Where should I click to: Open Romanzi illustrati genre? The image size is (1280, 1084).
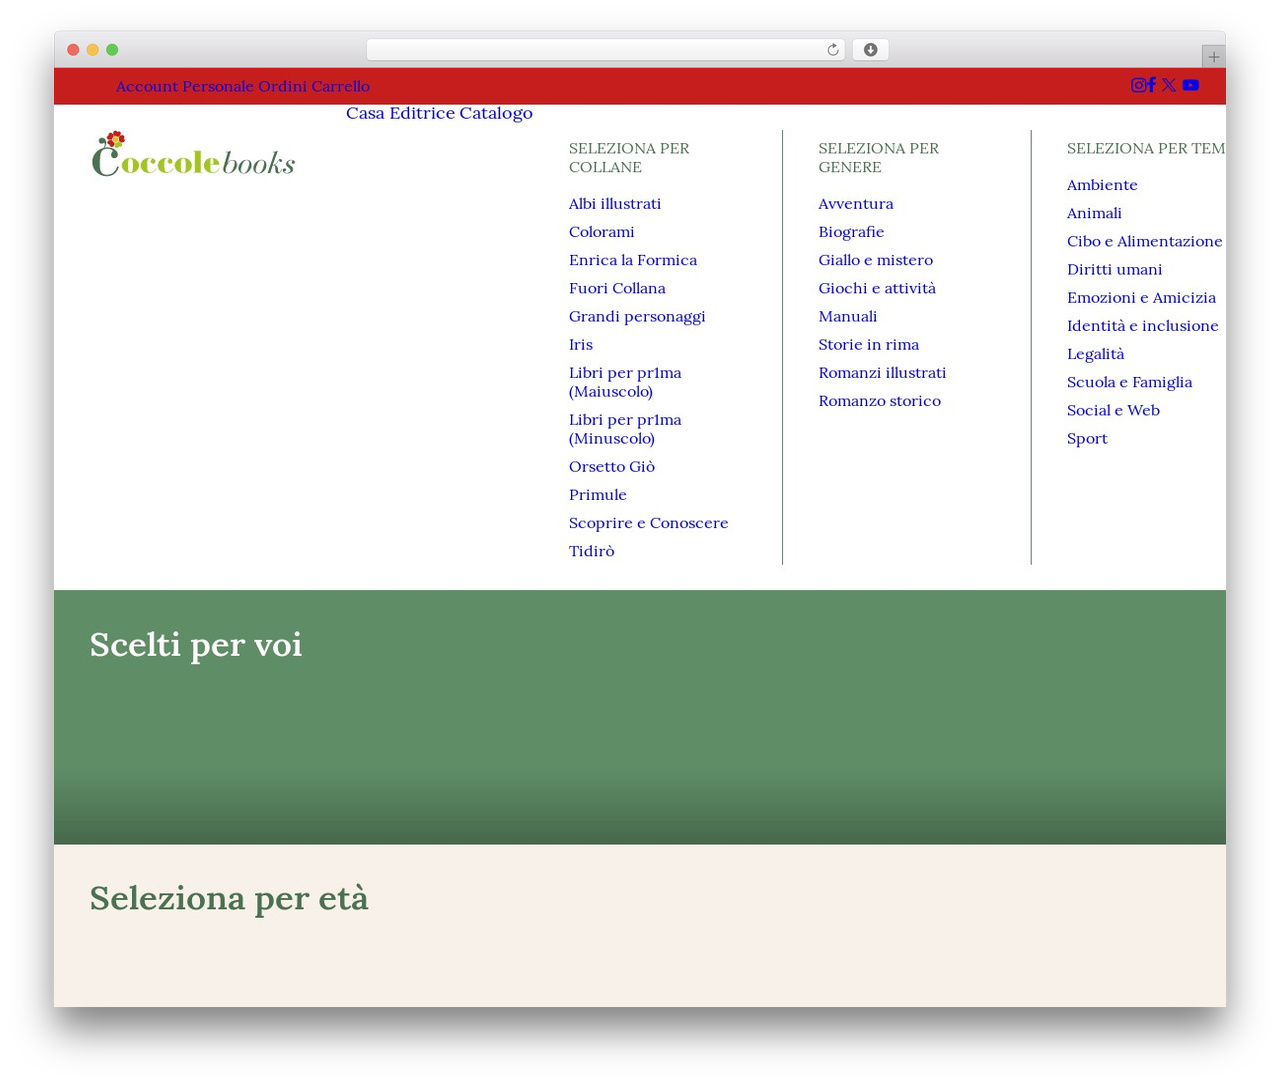(x=882, y=372)
